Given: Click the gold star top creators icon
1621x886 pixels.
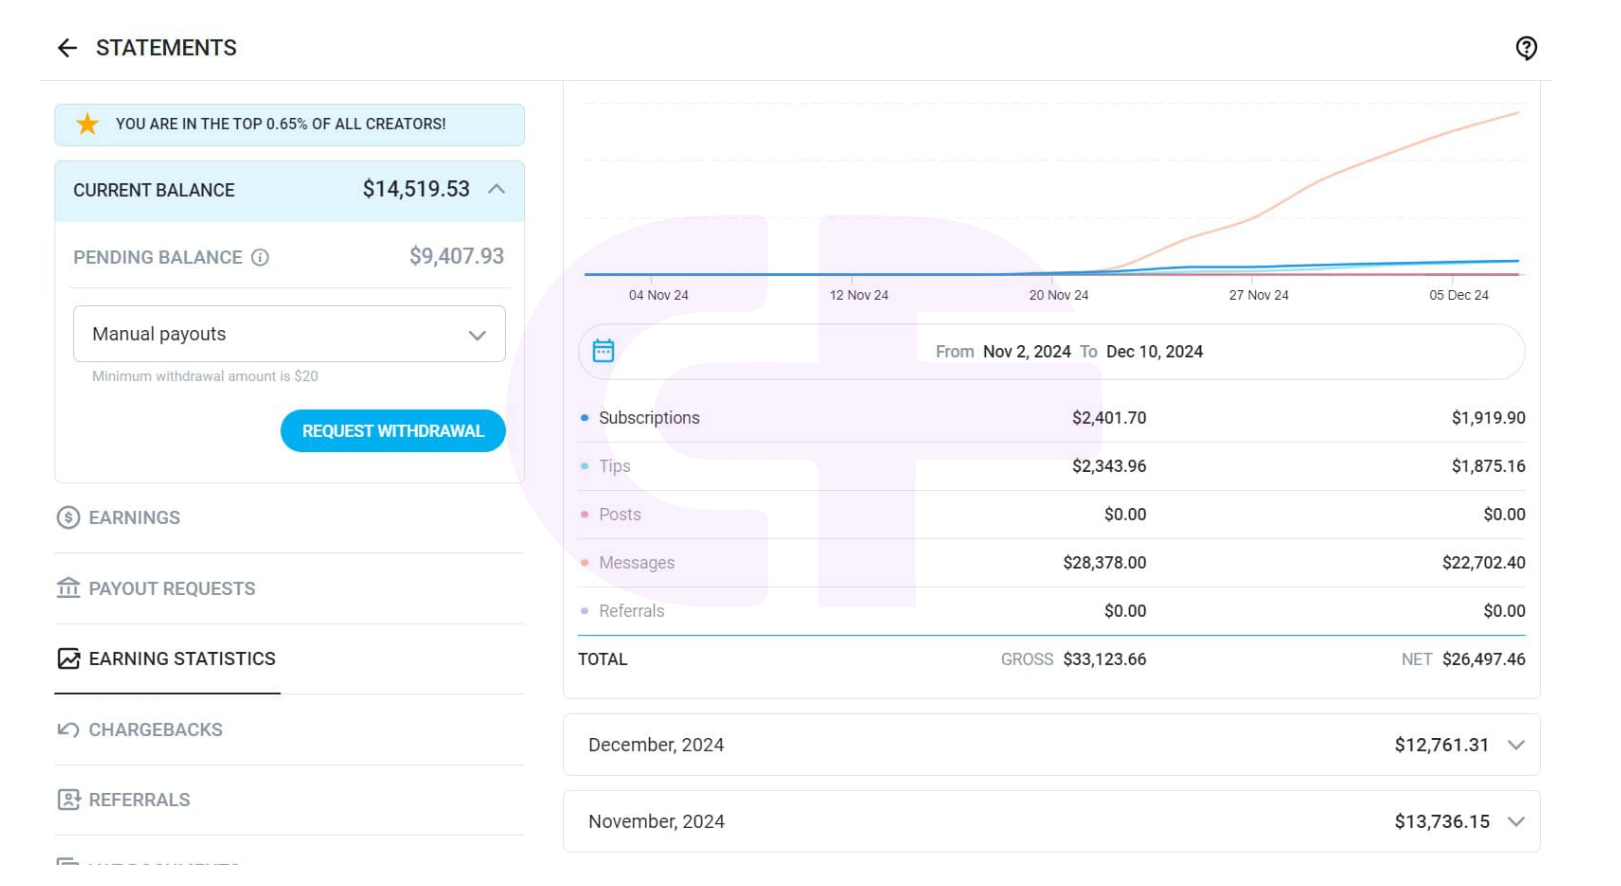Looking at the screenshot, I should (88, 124).
